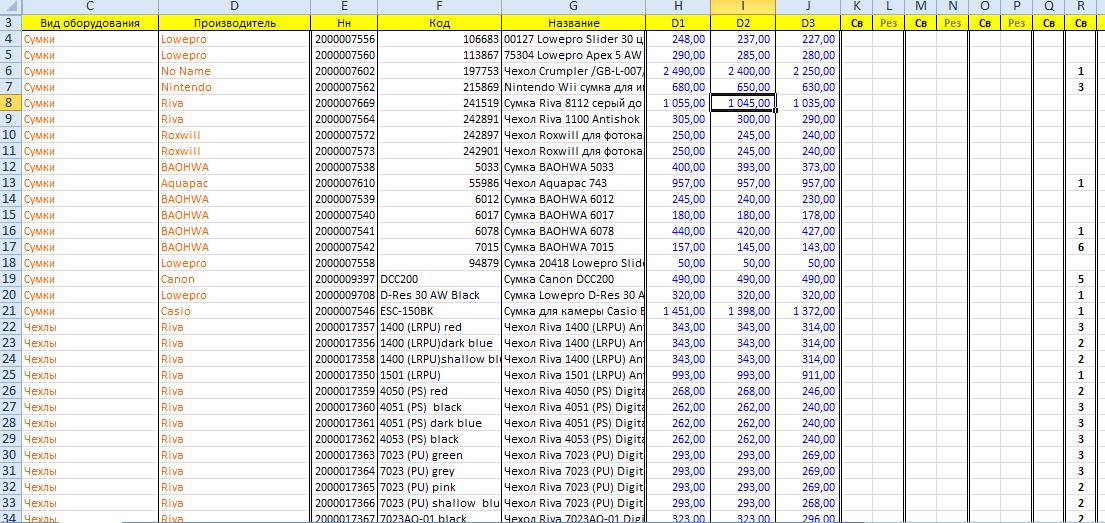Click the 'D3' header cell
This screenshot has width=1105, height=523.
click(808, 23)
